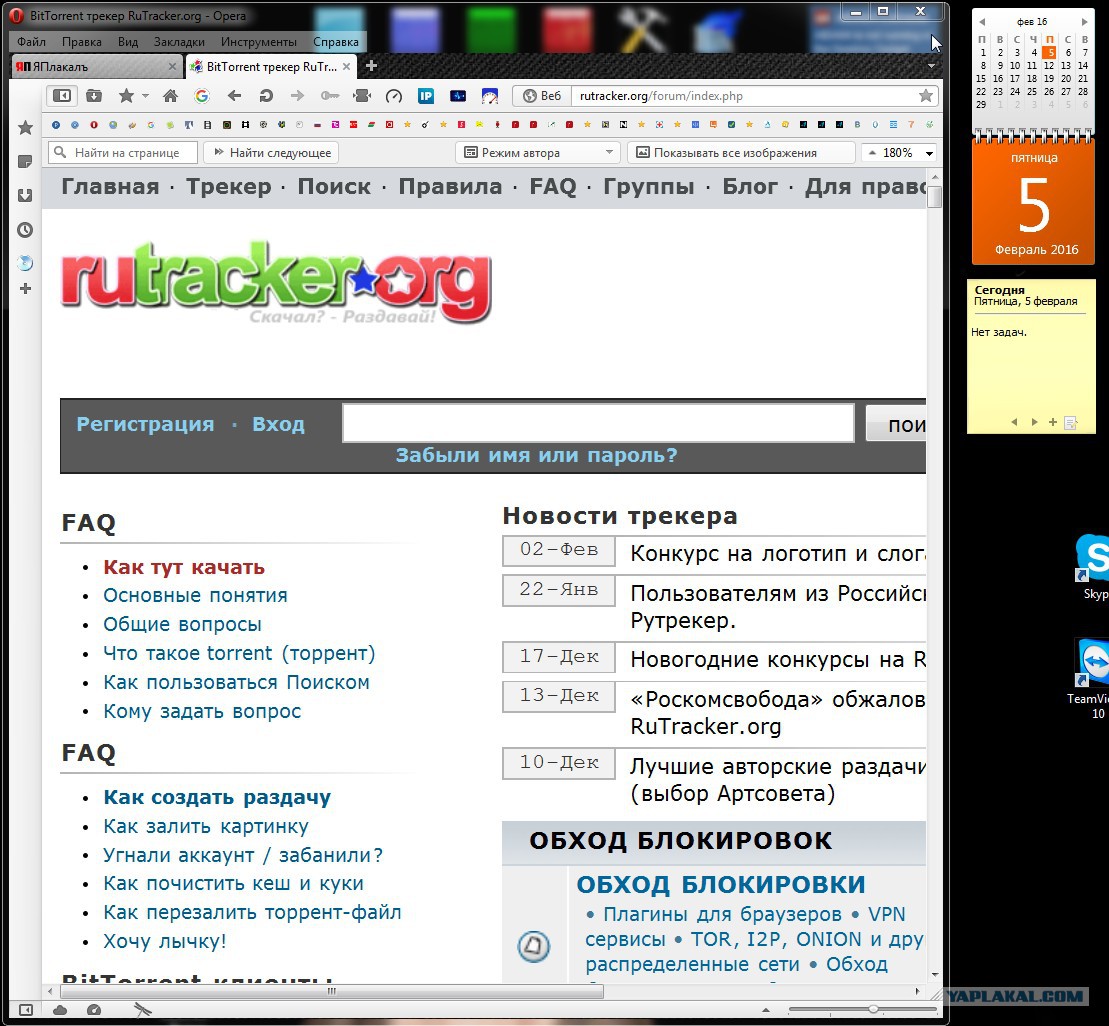
Task: Click the Регистрация link
Action: click(145, 424)
